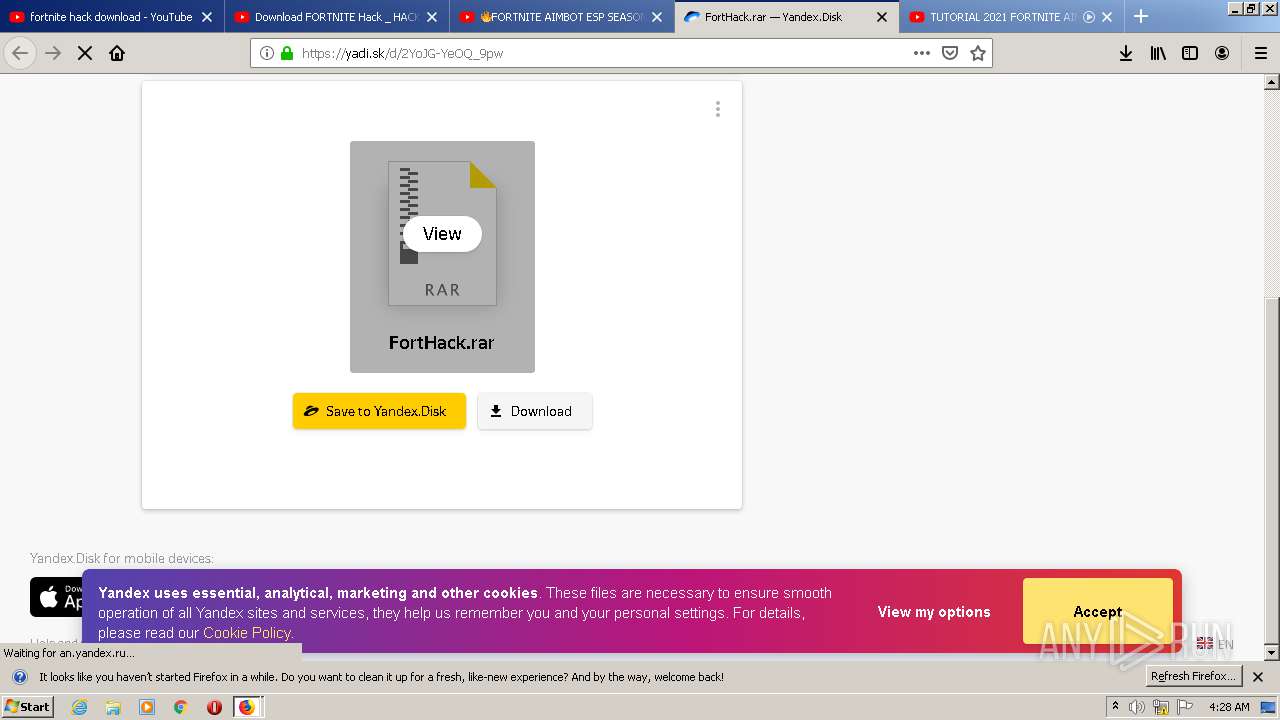Launch Opera from the taskbar
The width and height of the screenshot is (1280, 720).
[214, 707]
